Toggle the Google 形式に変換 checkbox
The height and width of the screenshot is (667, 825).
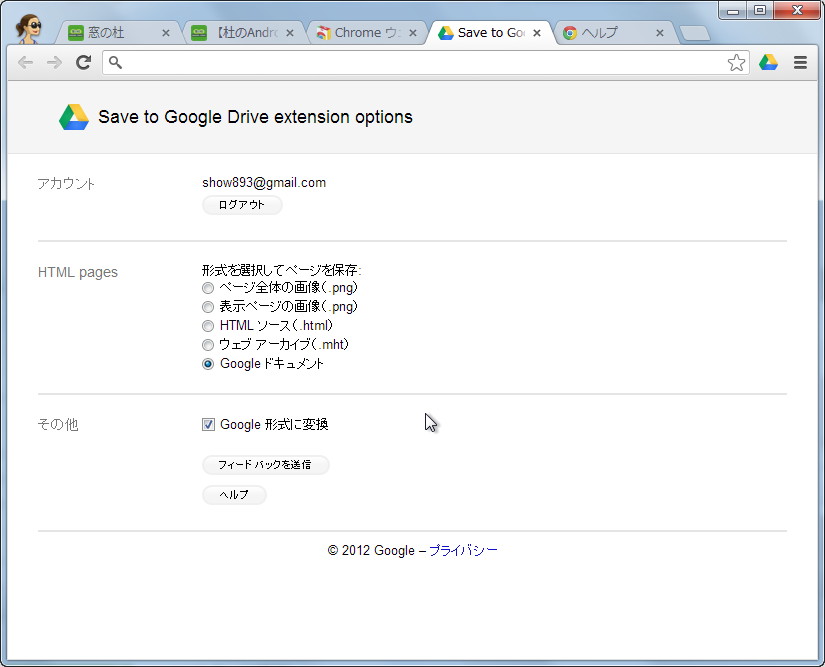pyautogui.click(x=209, y=425)
